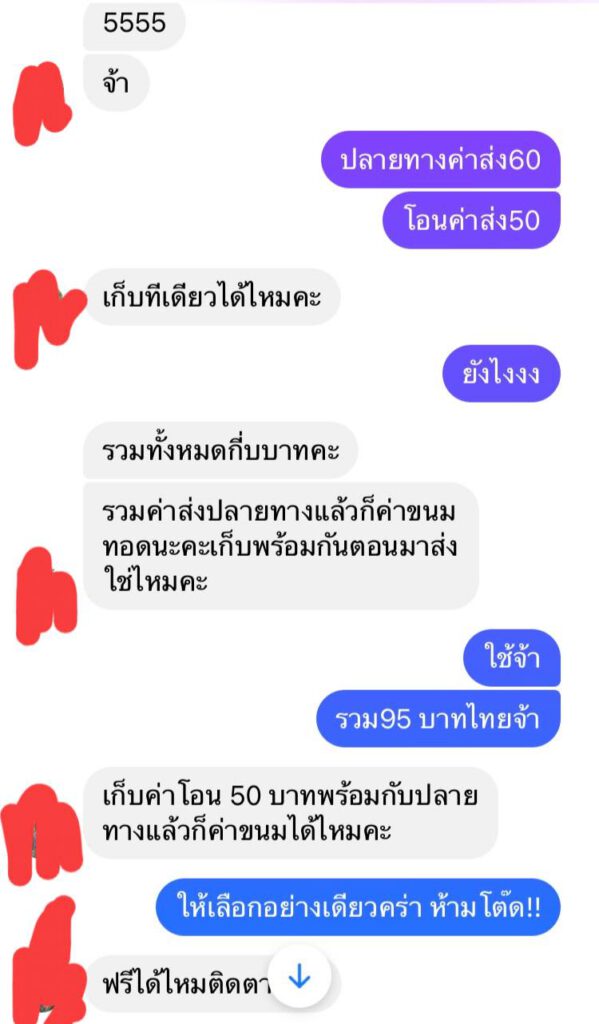Tap the avatar next to the bottom message
This screenshot has height=1024, width=599.
pyautogui.click(x=47, y=960)
